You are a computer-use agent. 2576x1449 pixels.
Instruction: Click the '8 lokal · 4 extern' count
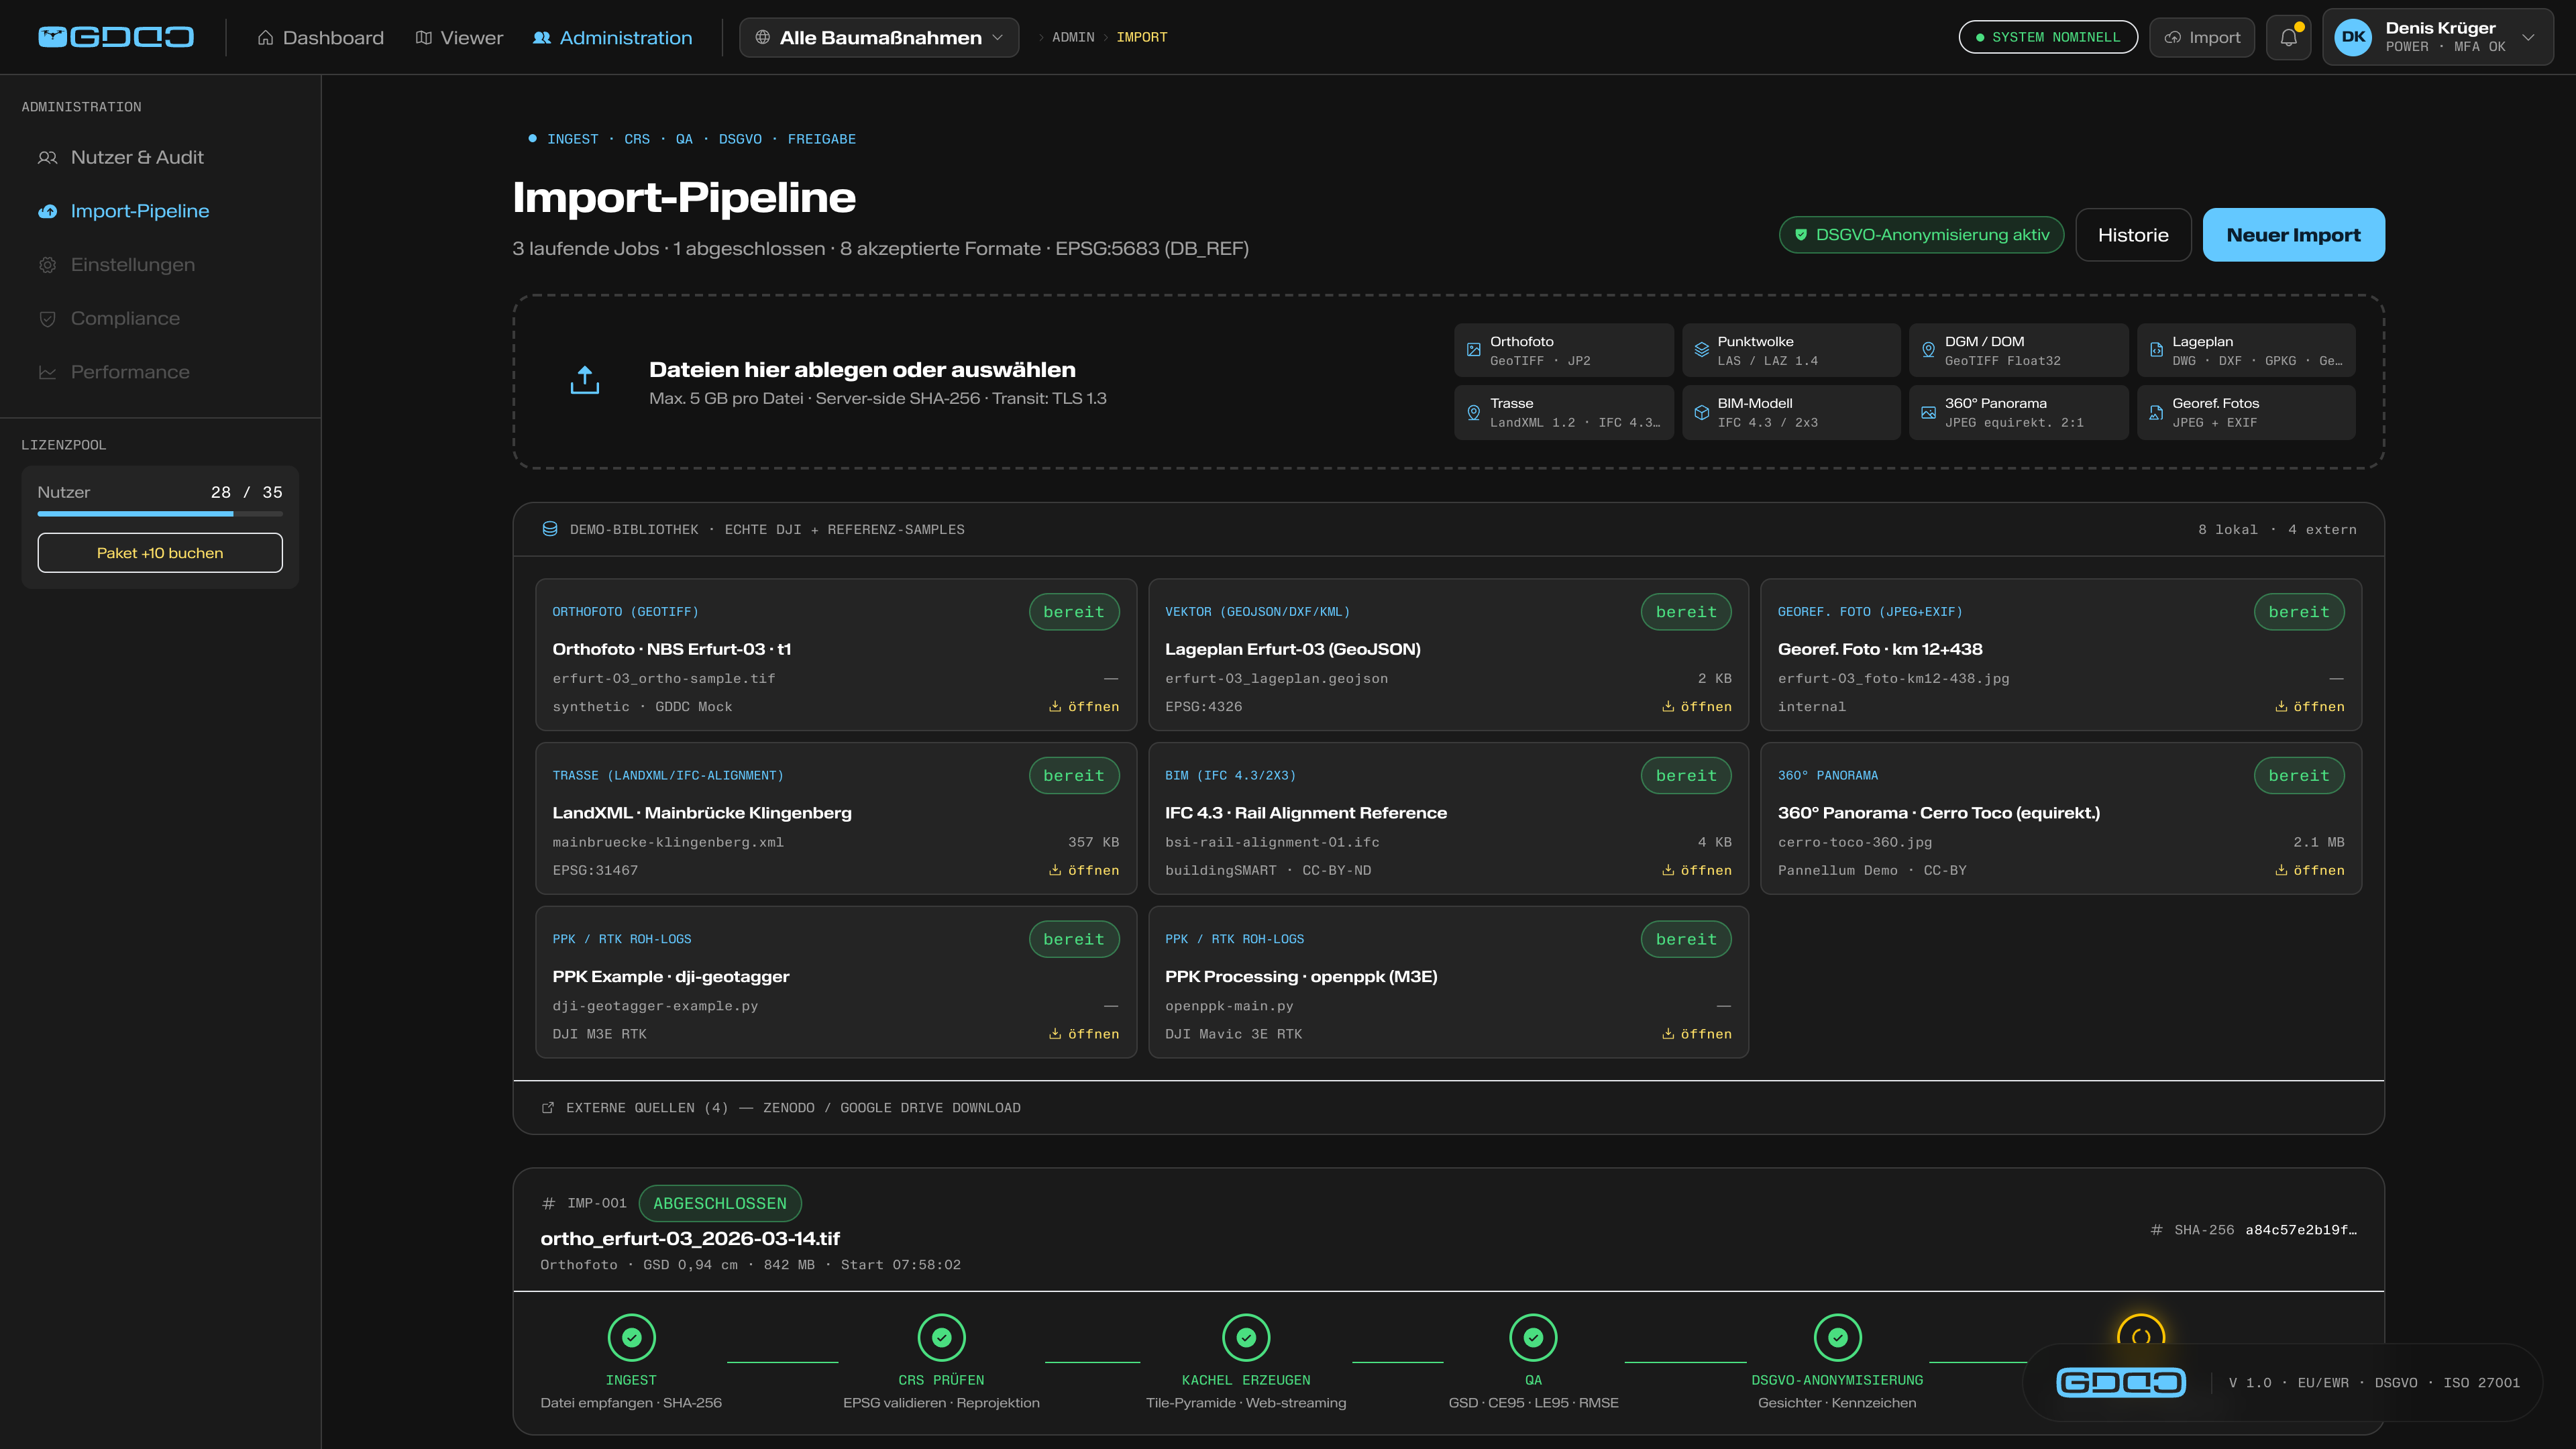[x=2276, y=530]
